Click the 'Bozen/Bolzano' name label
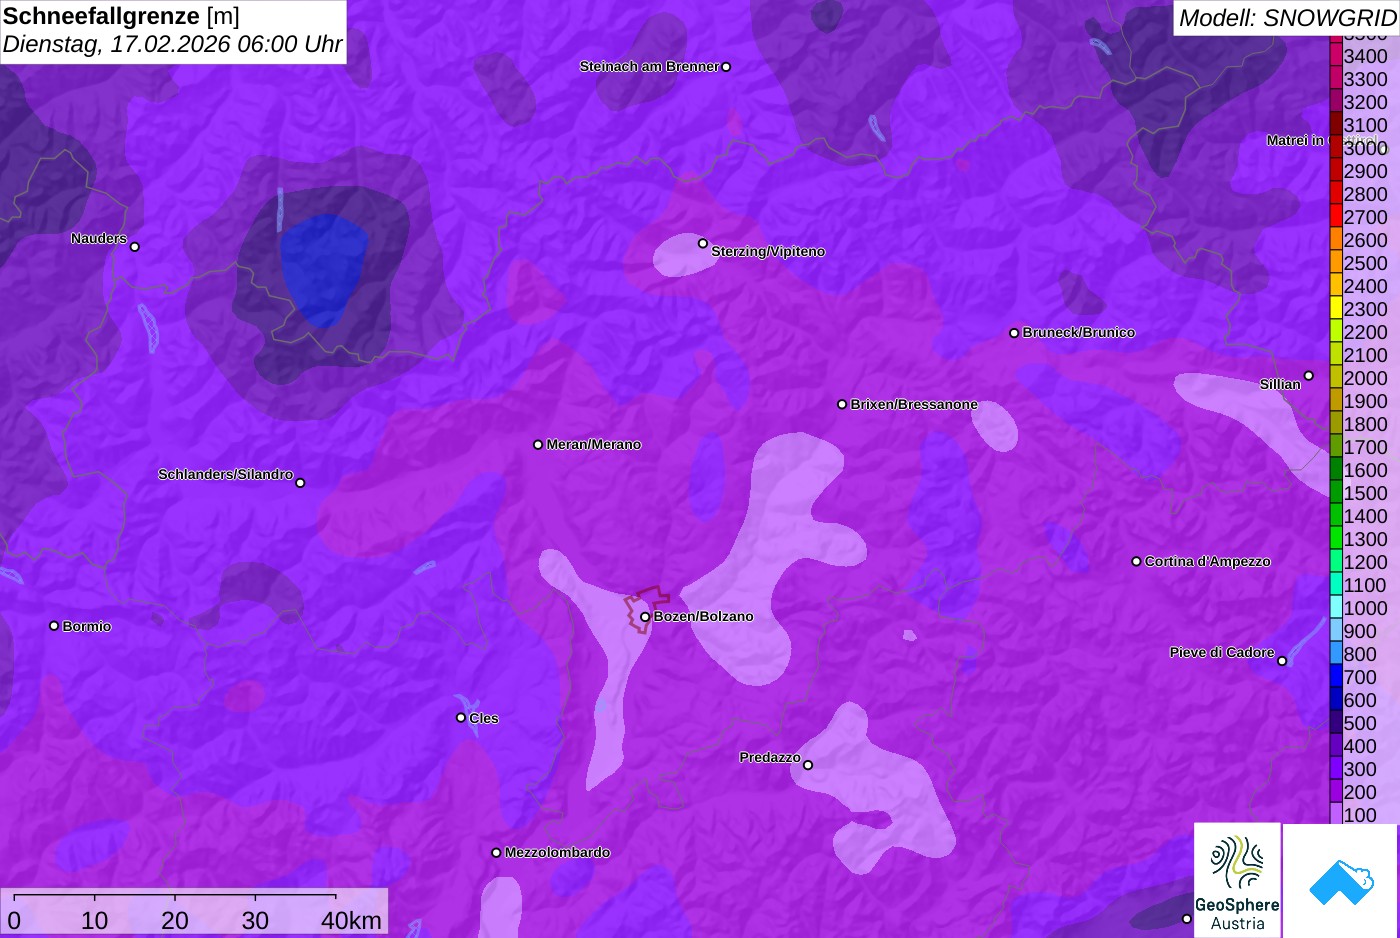The image size is (1400, 938). [704, 617]
